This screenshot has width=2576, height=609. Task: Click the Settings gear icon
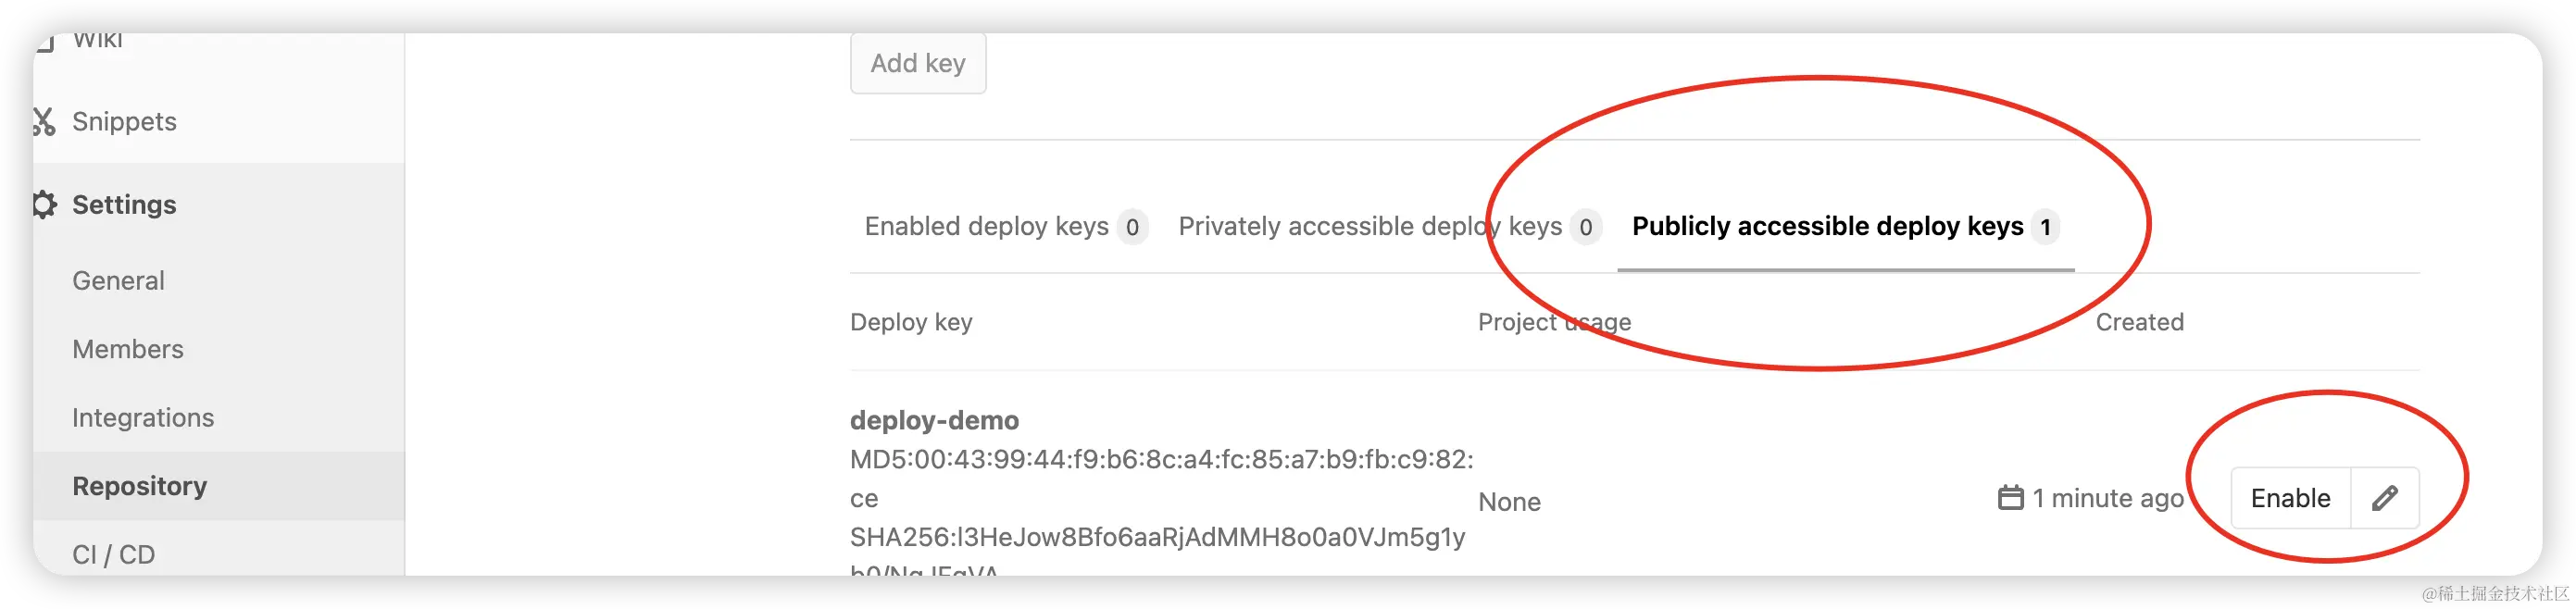tap(44, 205)
